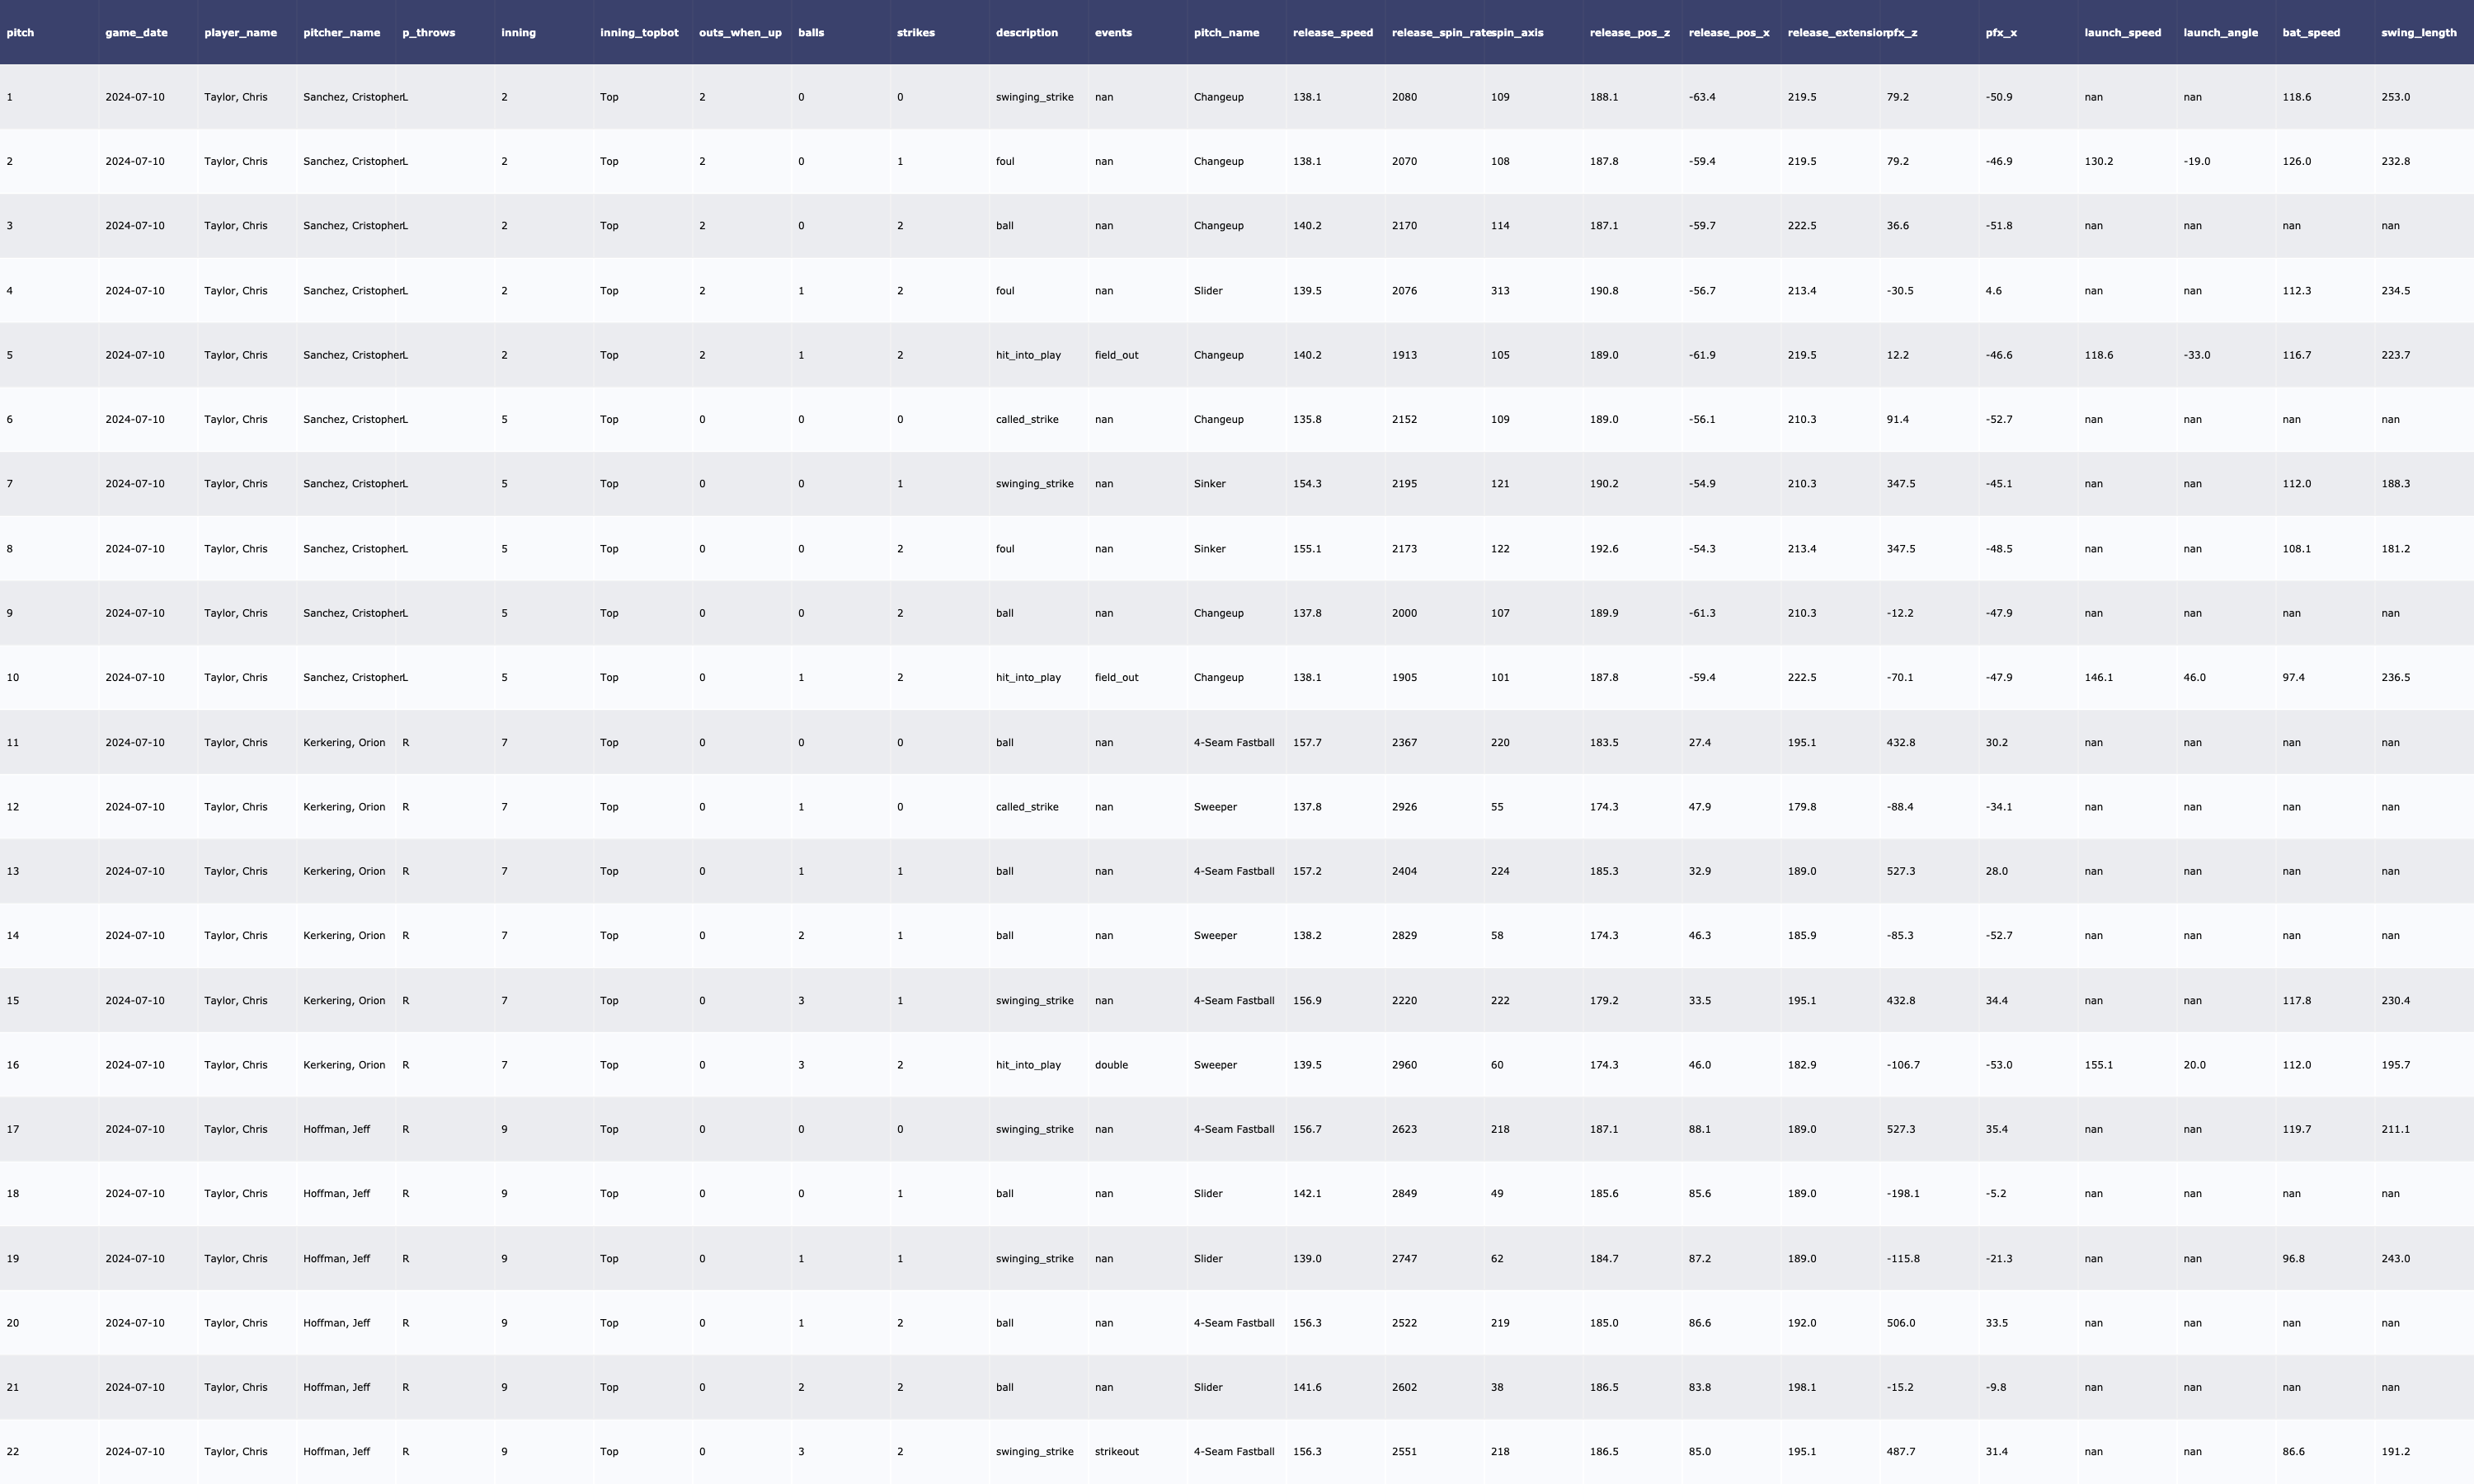Click the game_date column header

[x=136, y=32]
